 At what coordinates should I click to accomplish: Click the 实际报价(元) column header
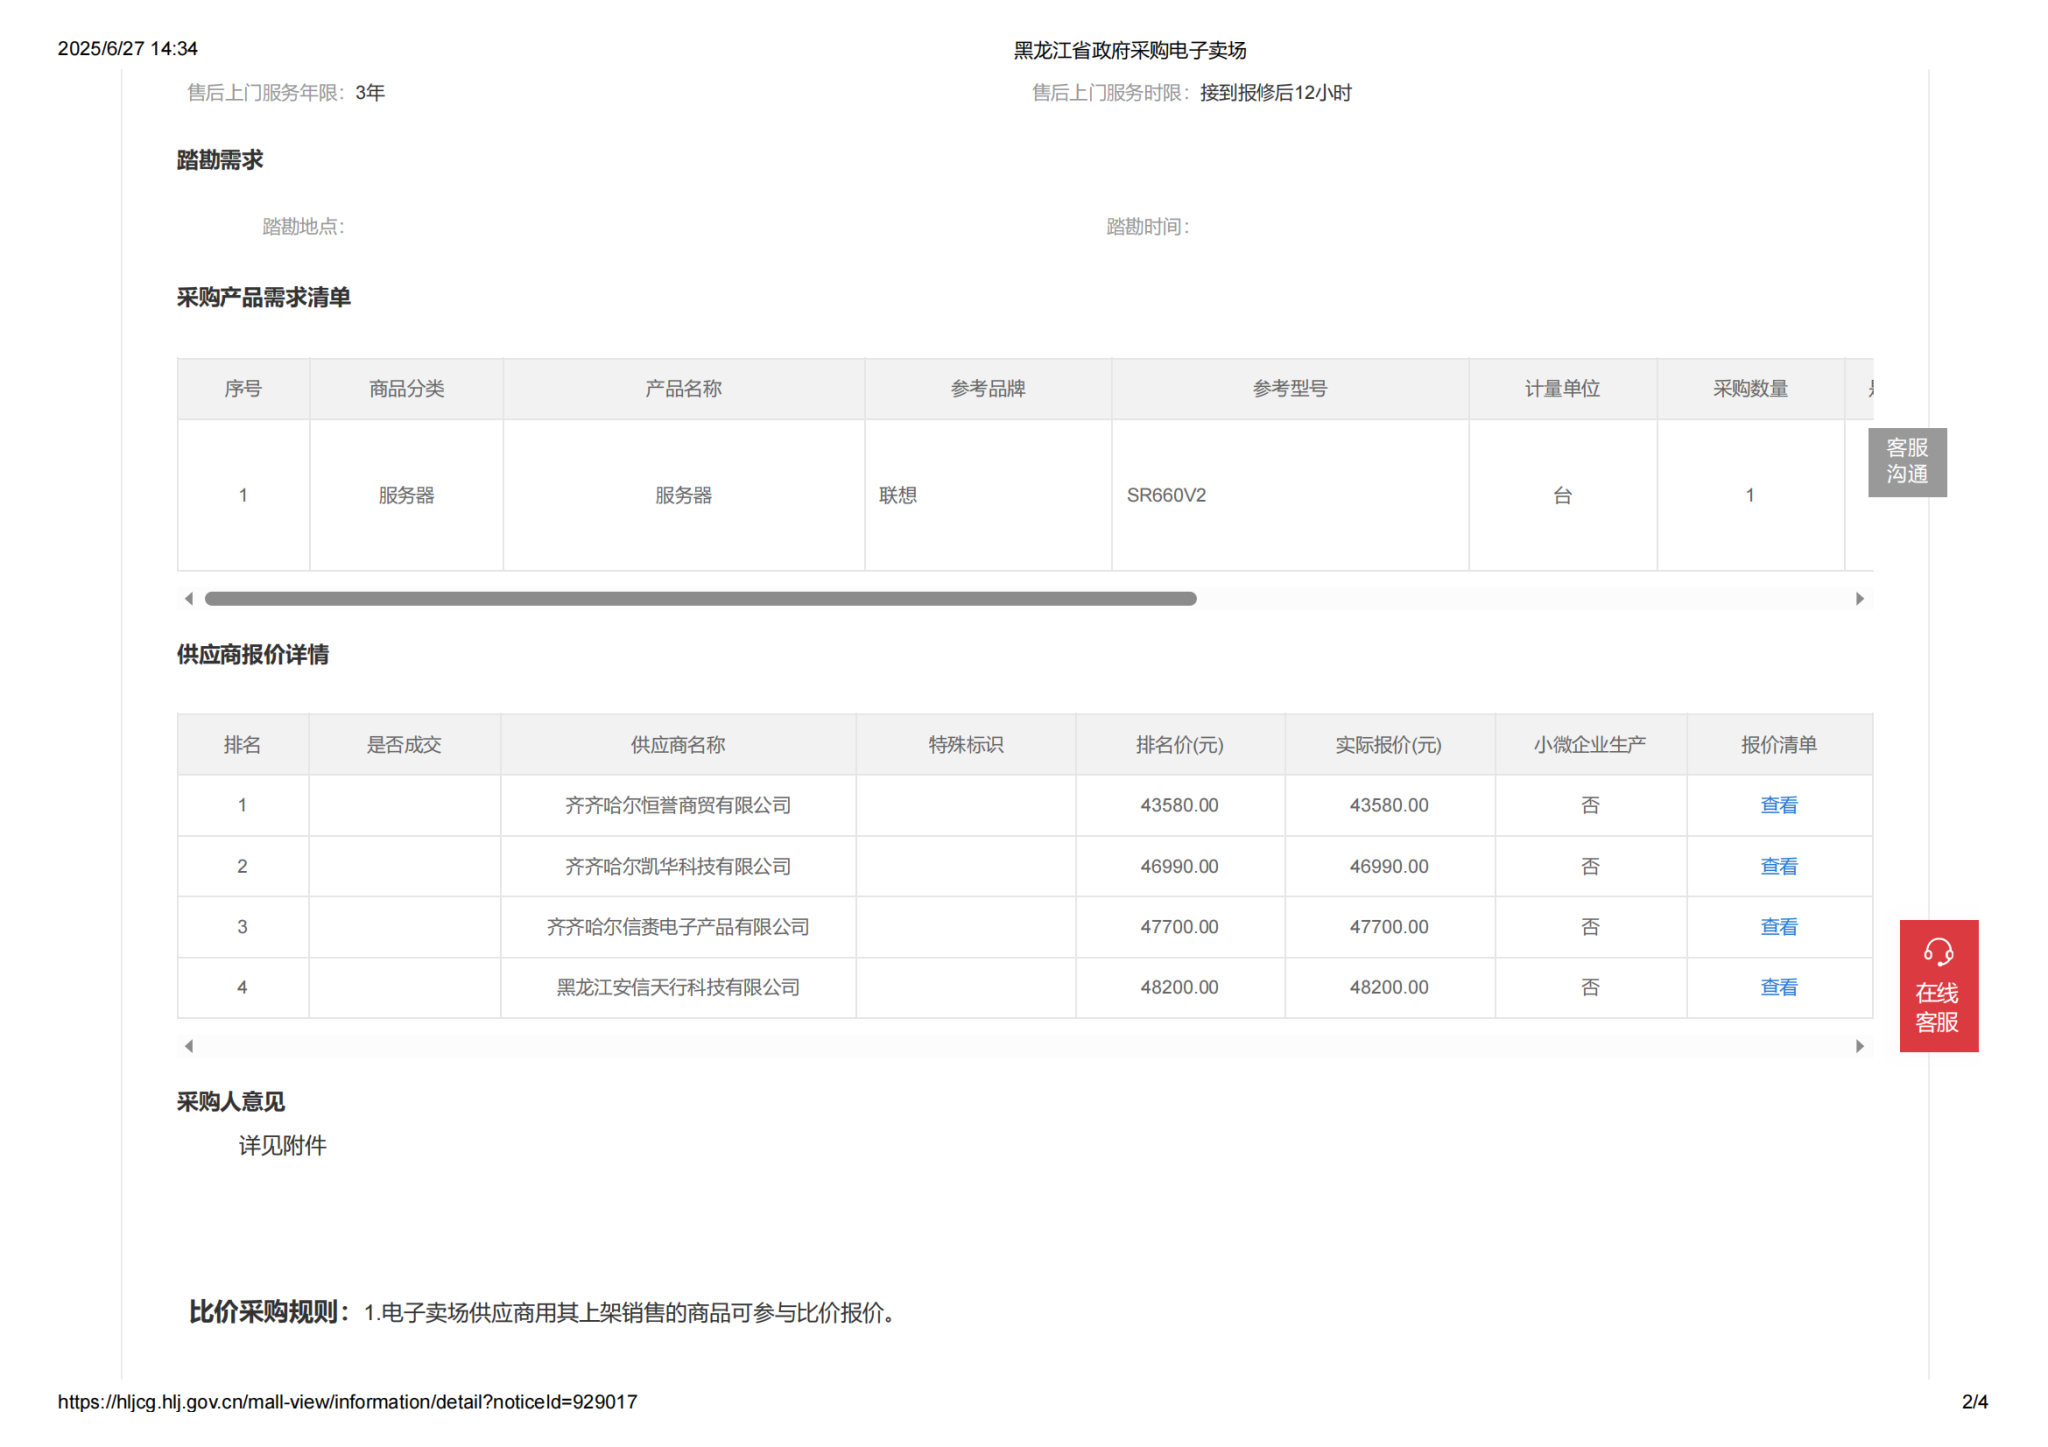[1388, 745]
